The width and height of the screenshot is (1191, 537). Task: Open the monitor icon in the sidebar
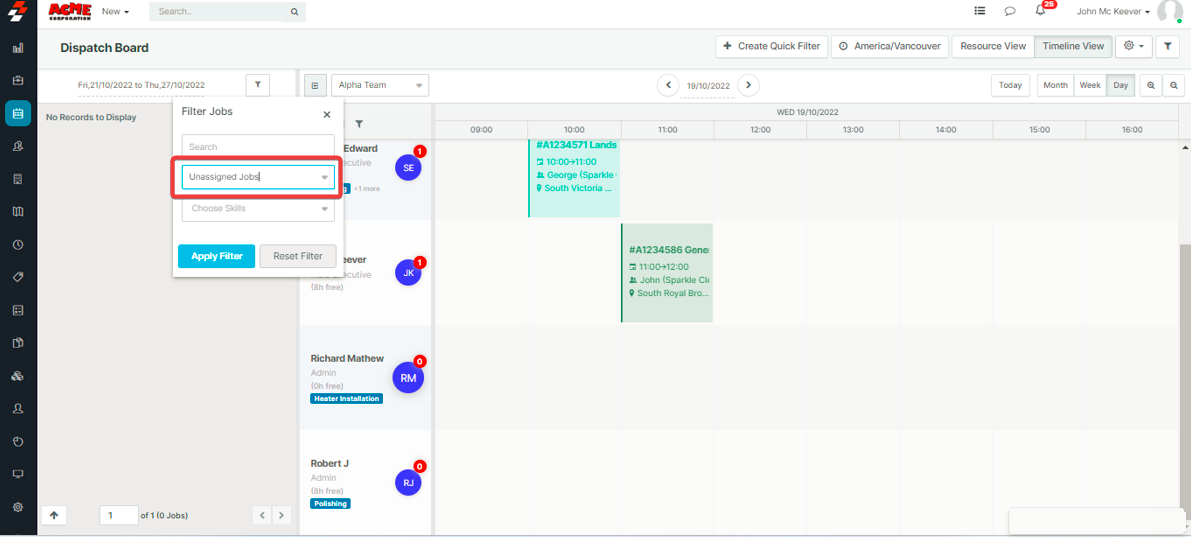[x=18, y=474]
